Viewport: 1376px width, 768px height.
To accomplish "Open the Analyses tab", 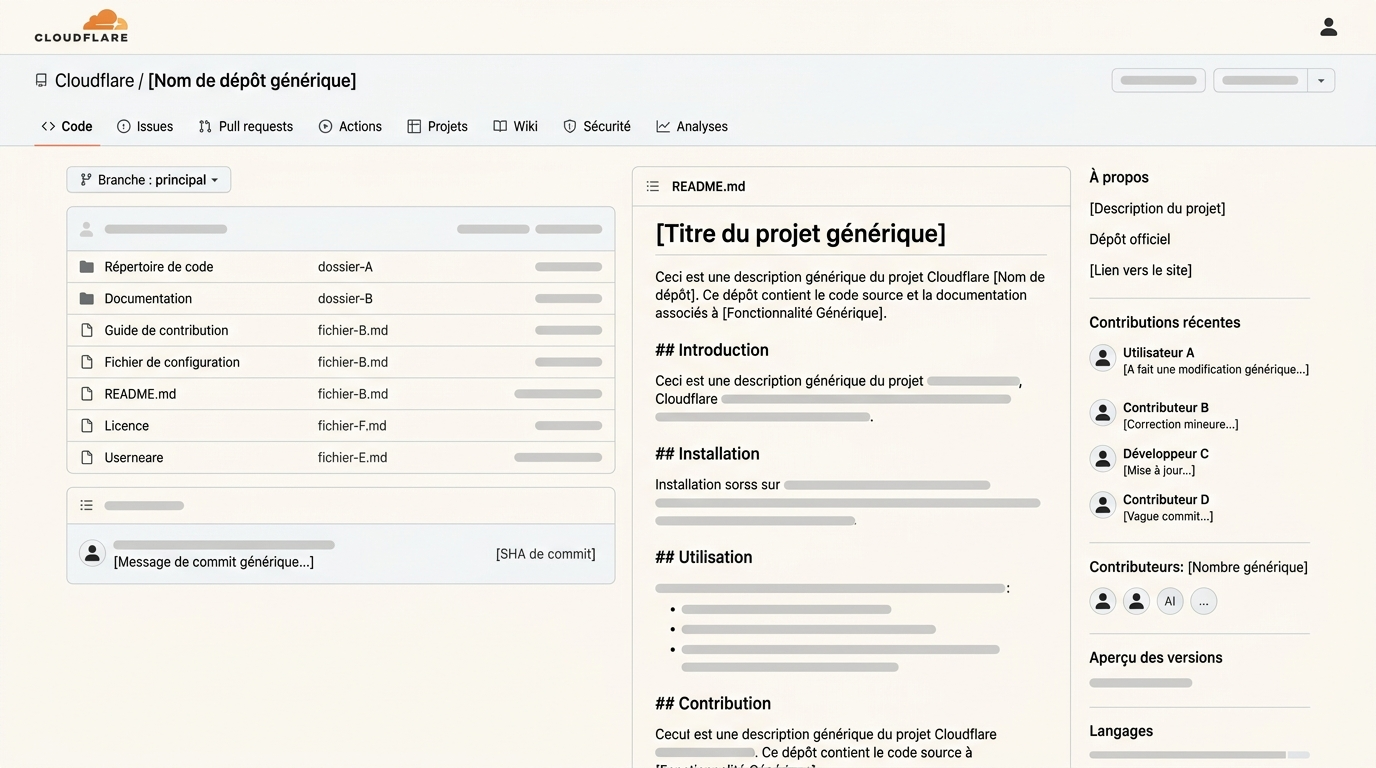I will coord(692,127).
